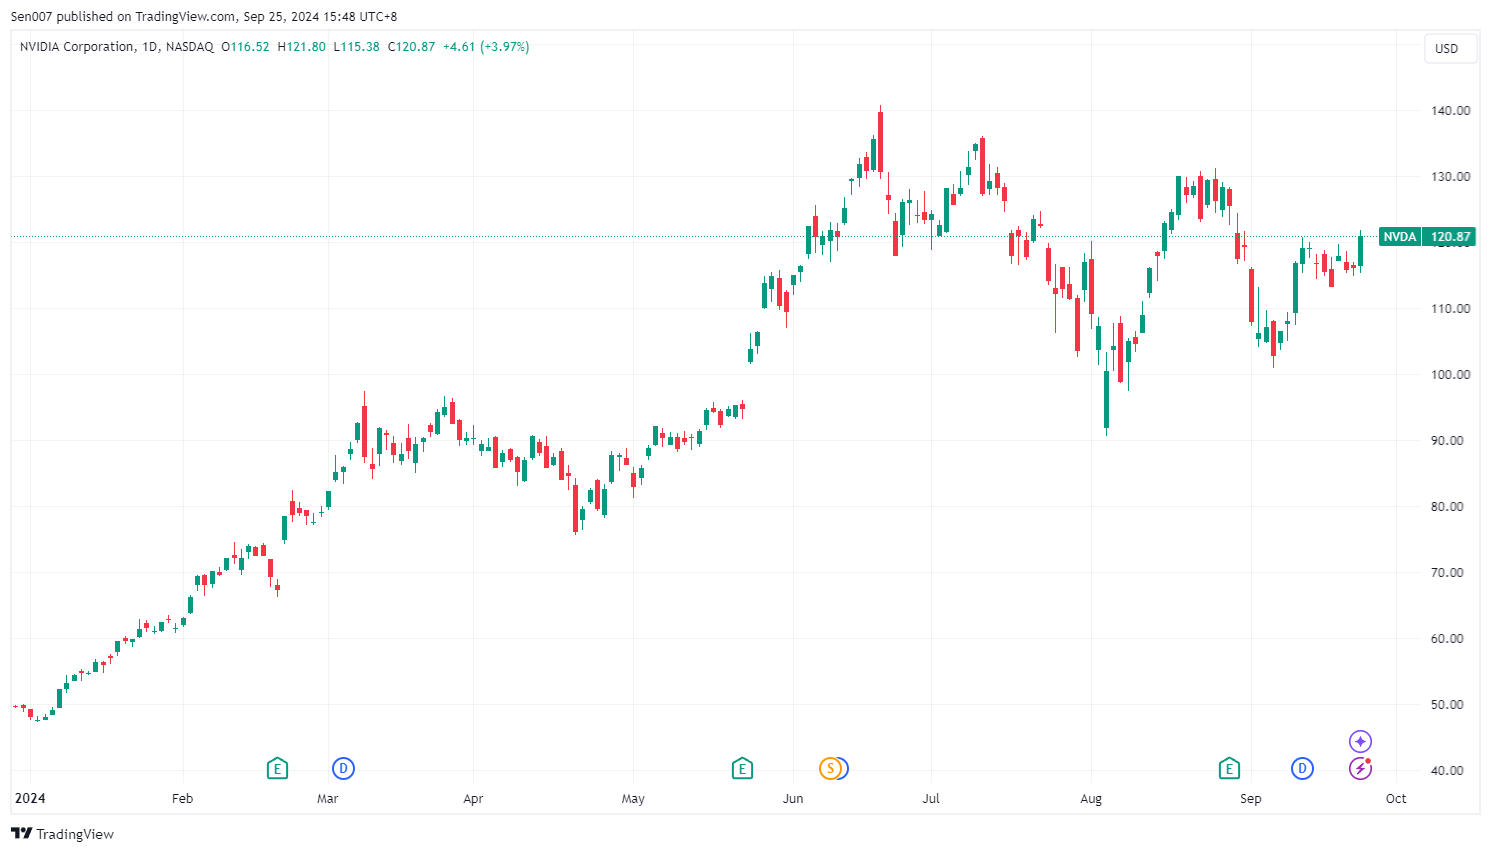Click the Jul label on time axis
The image size is (1491, 853).
click(931, 798)
